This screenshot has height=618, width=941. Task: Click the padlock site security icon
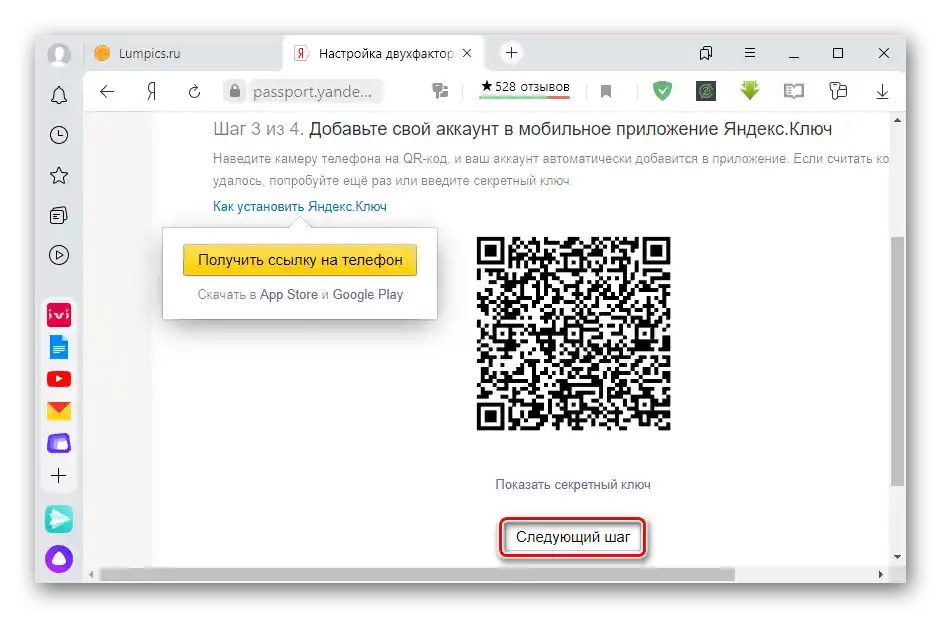[235, 91]
